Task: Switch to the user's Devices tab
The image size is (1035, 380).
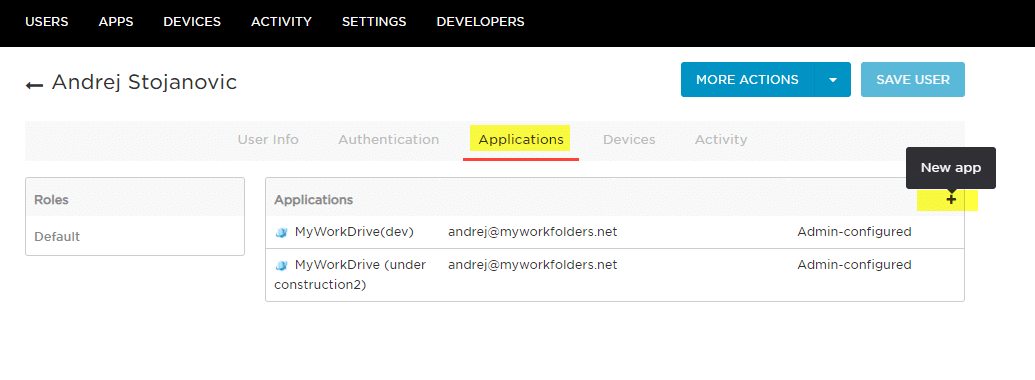Action: tap(629, 140)
